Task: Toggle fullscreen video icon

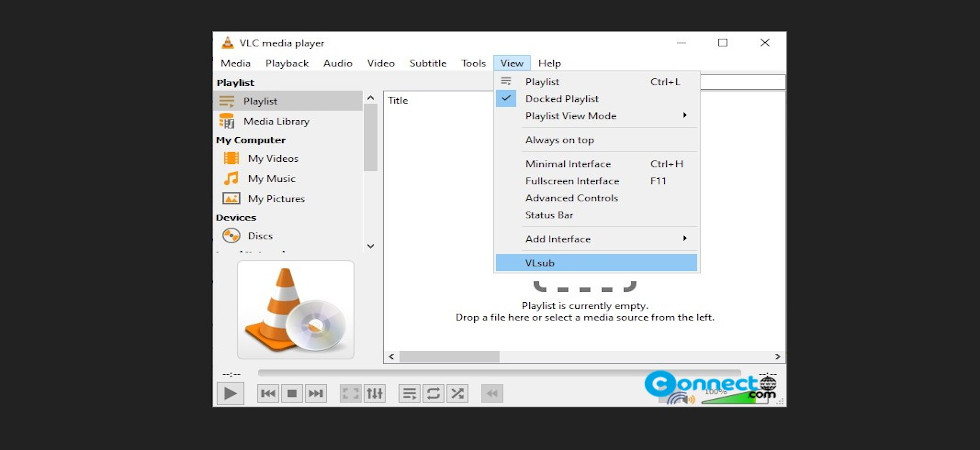Action: coord(351,393)
